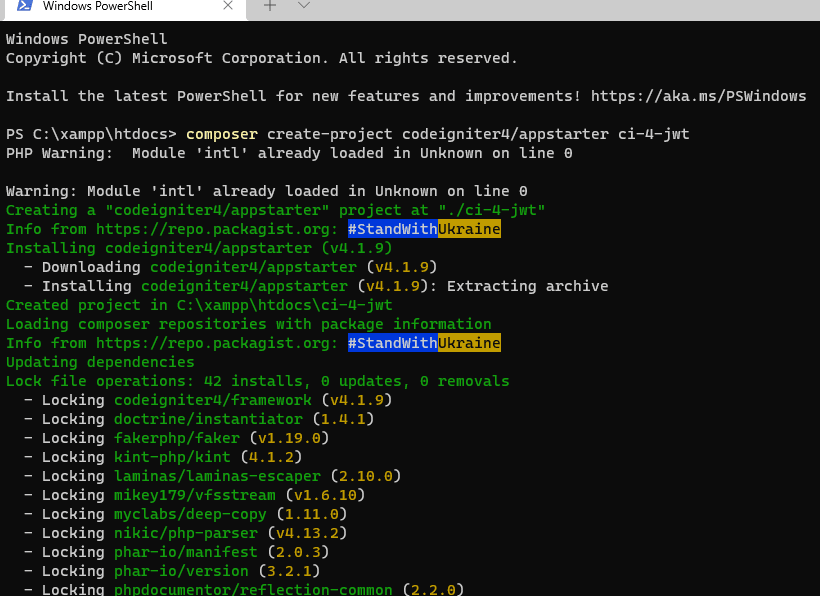This screenshot has height=596, width=820.
Task: Click version '(v1.6.10)' of vfsstream
Action: click(x=325, y=495)
